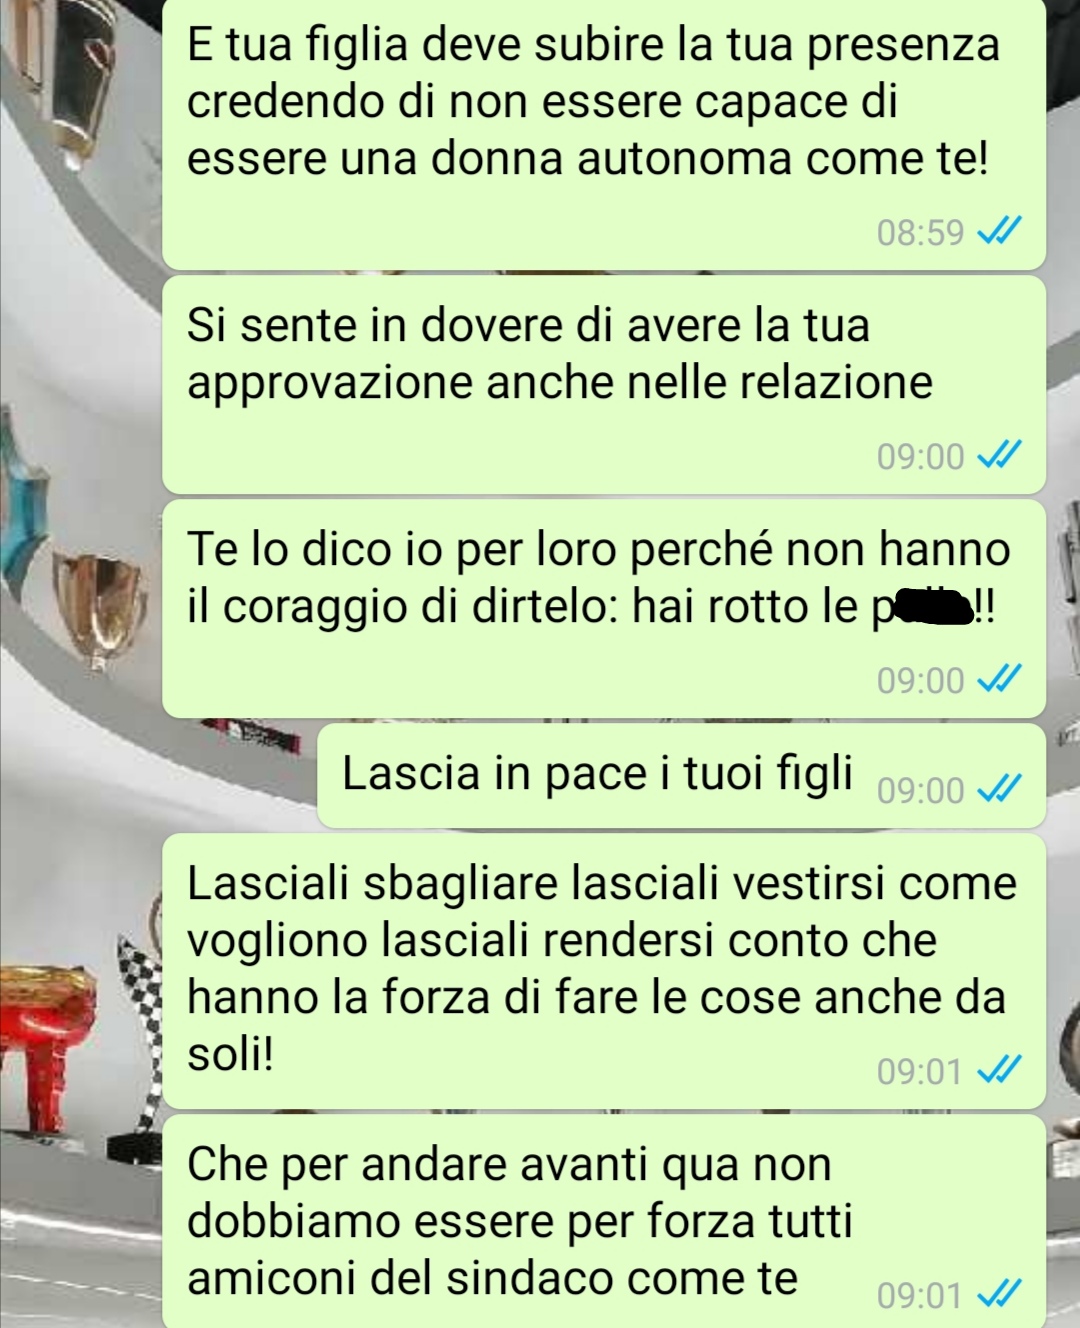This screenshot has width=1080, height=1328.
Task: Tap the read ticks on 'Lasciali sbagliare' message
Action: pos(997,1072)
